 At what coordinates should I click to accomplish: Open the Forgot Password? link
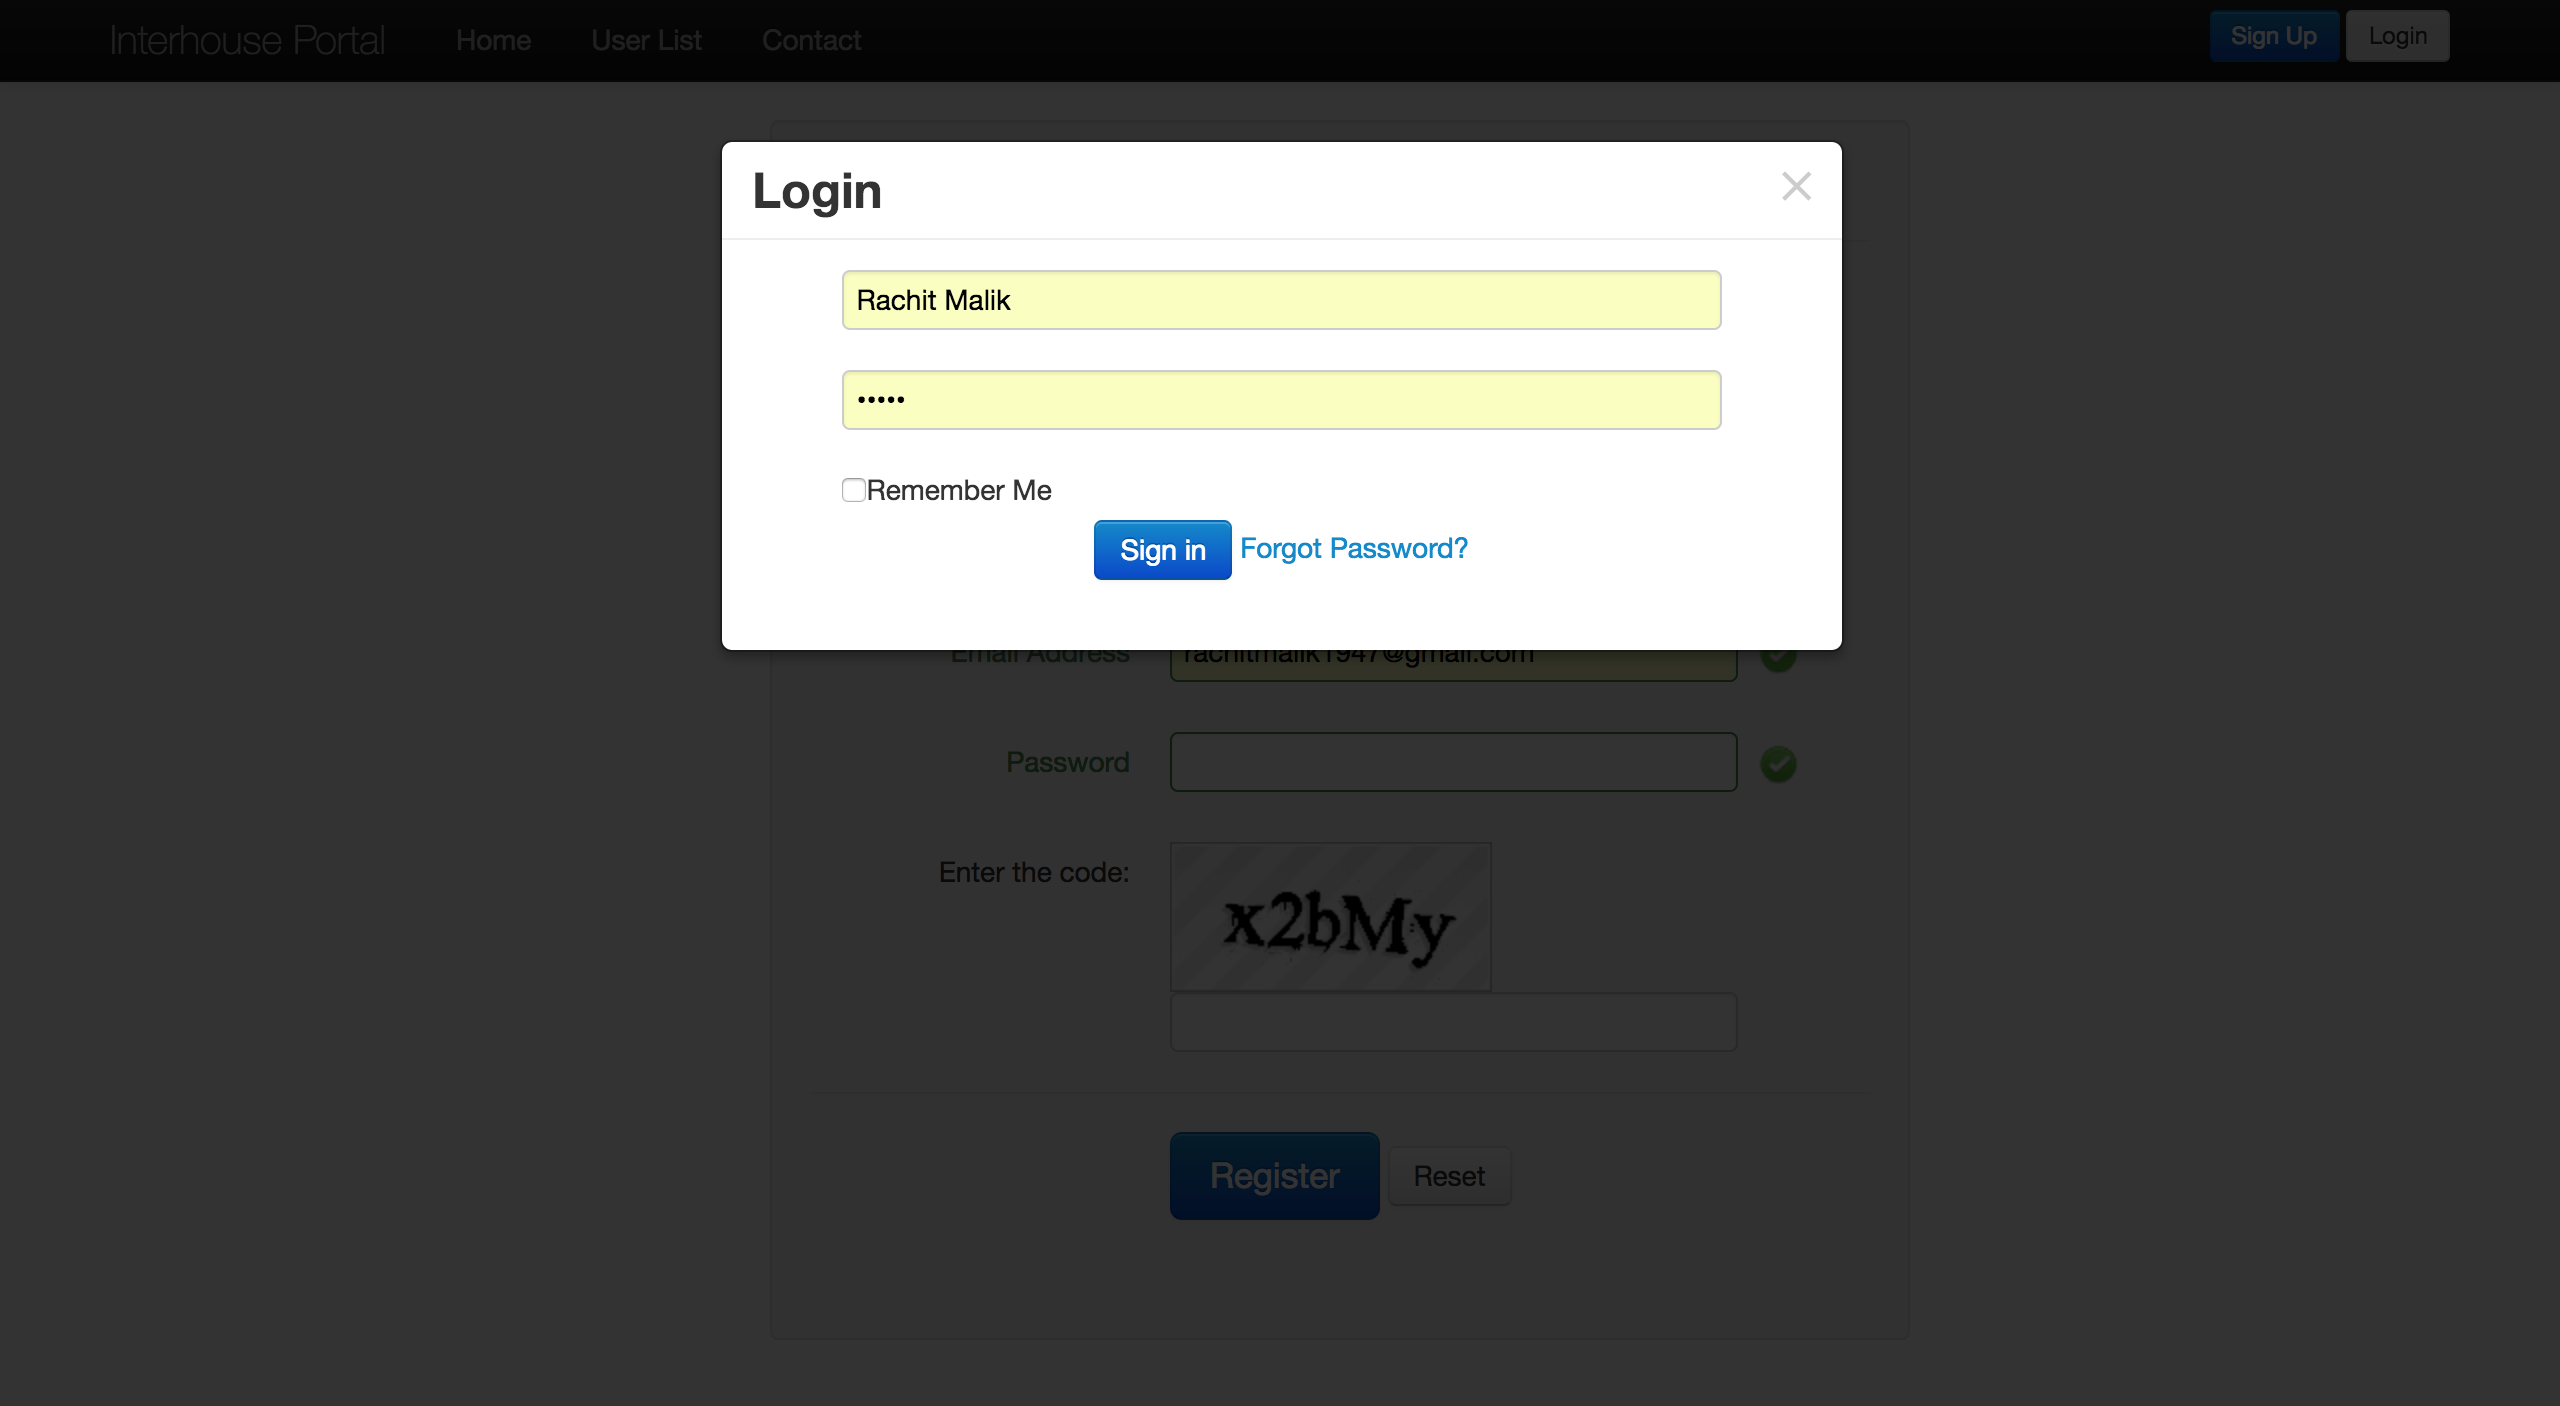[1354, 549]
